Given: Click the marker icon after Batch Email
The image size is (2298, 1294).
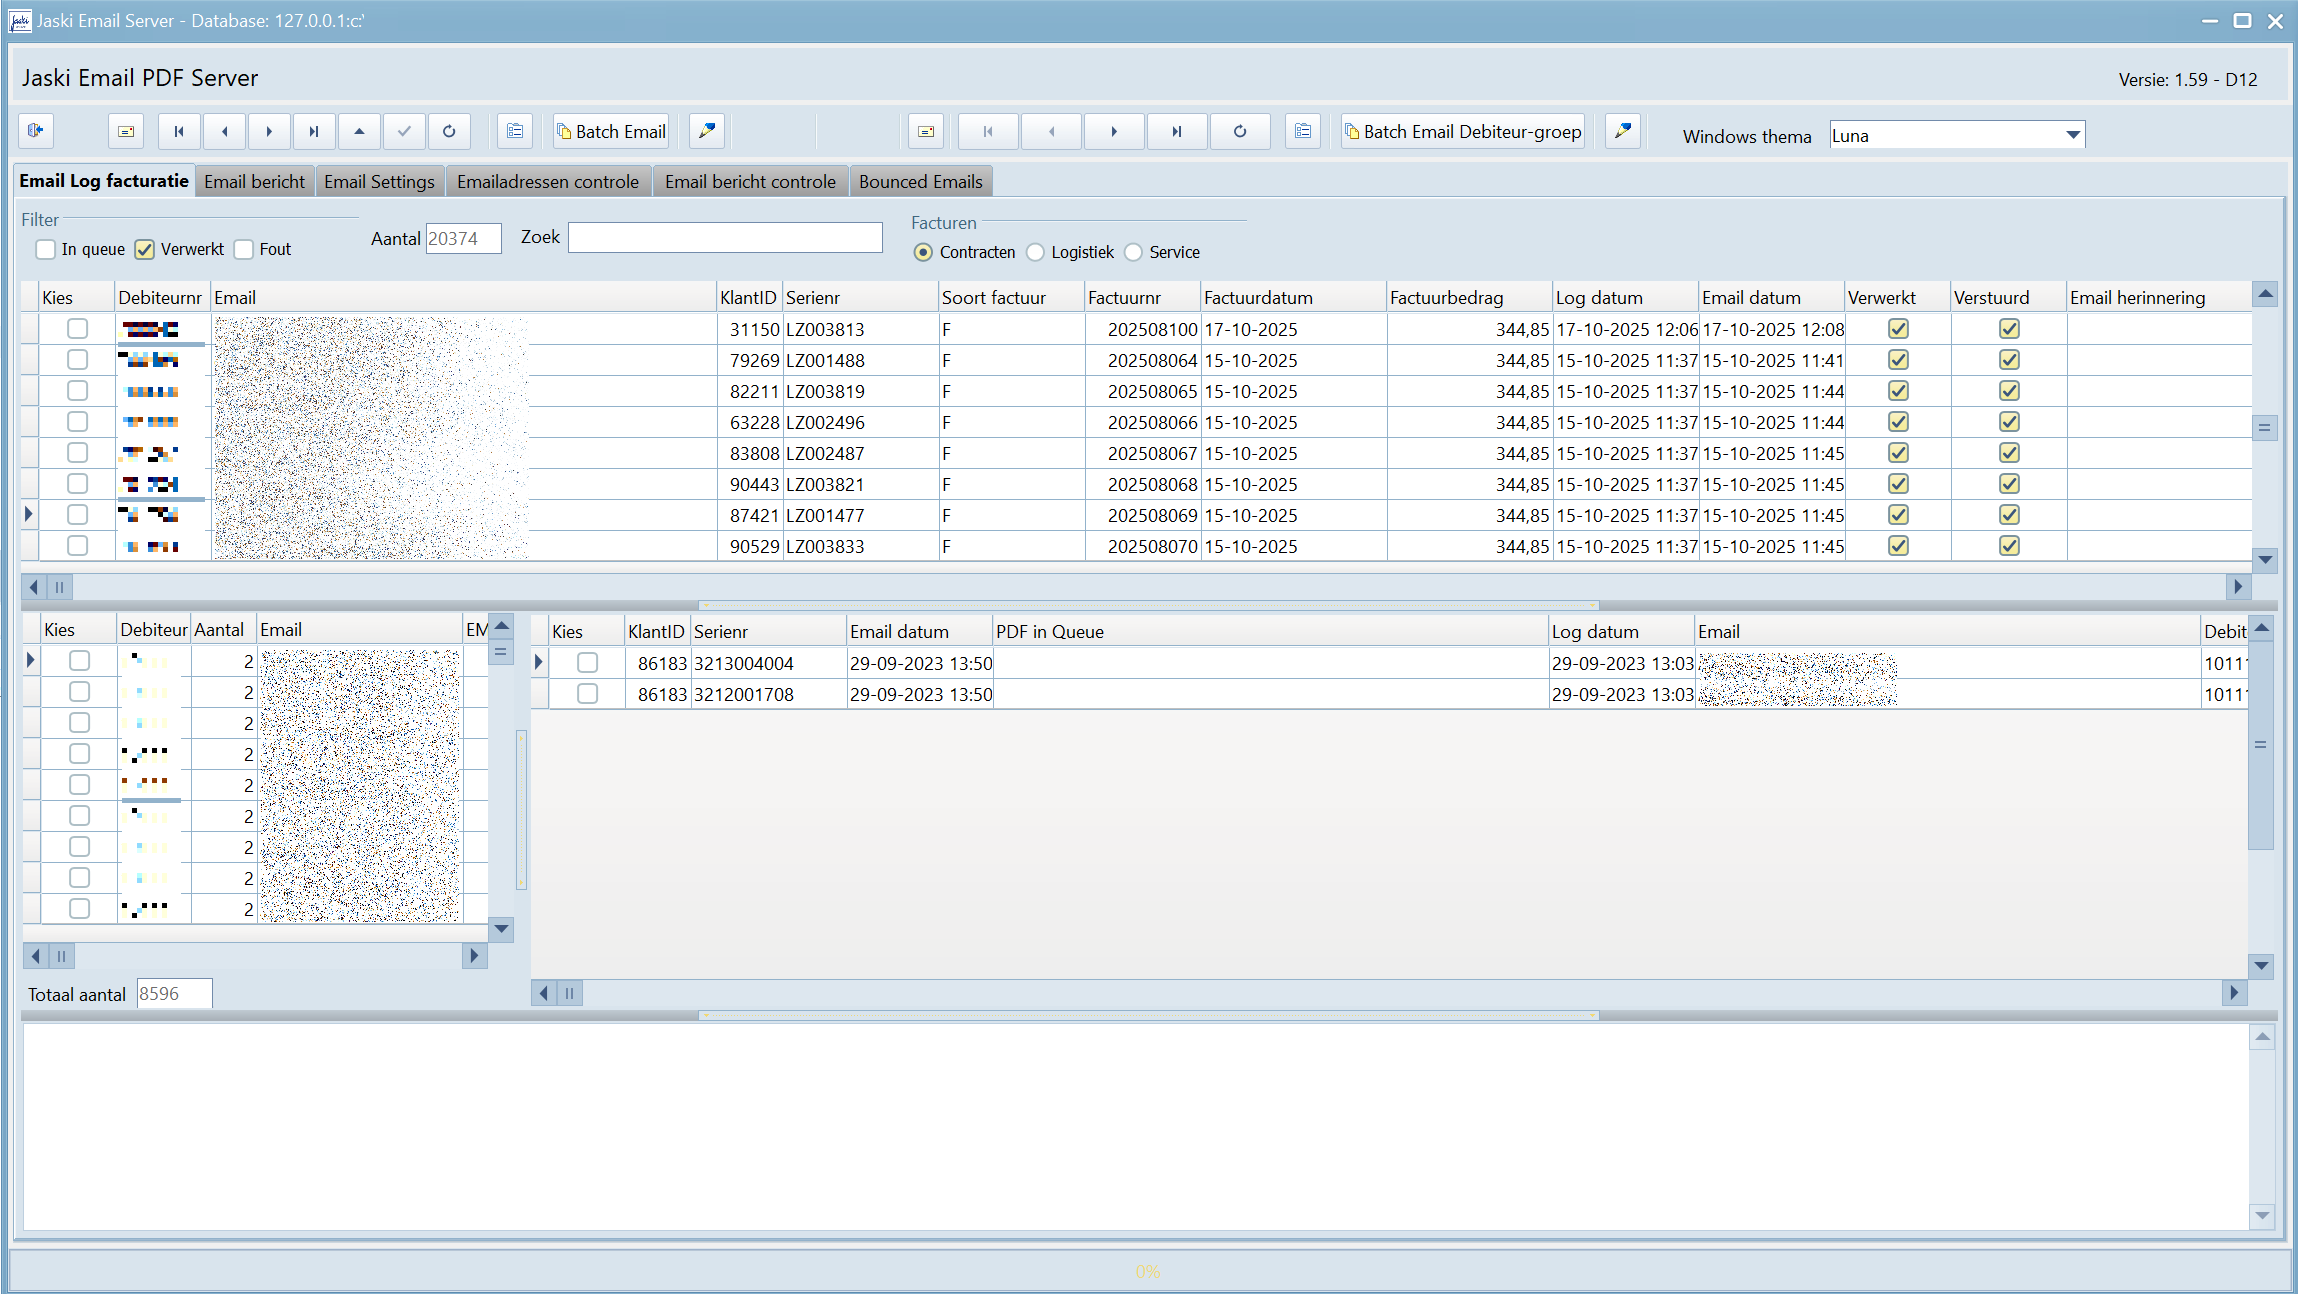Looking at the screenshot, I should pyautogui.click(x=707, y=131).
